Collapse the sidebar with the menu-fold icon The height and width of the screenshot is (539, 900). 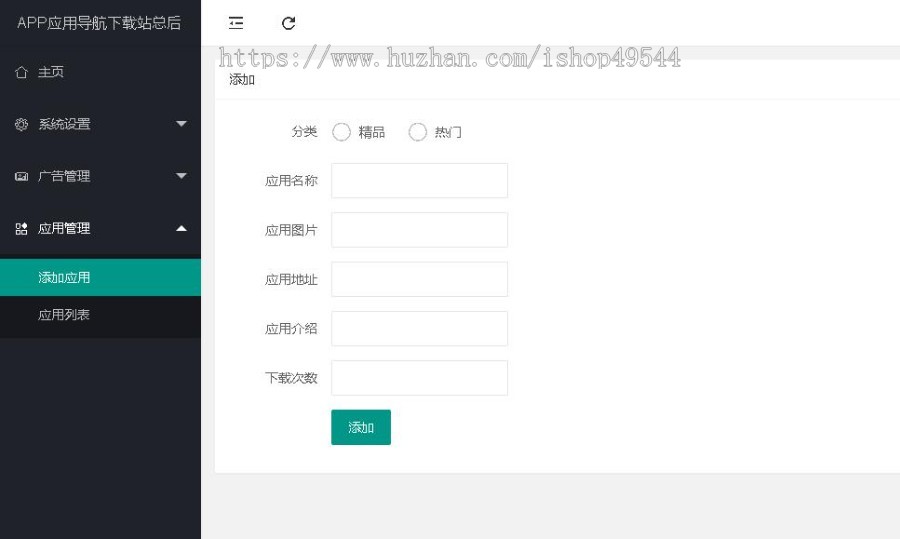236,23
